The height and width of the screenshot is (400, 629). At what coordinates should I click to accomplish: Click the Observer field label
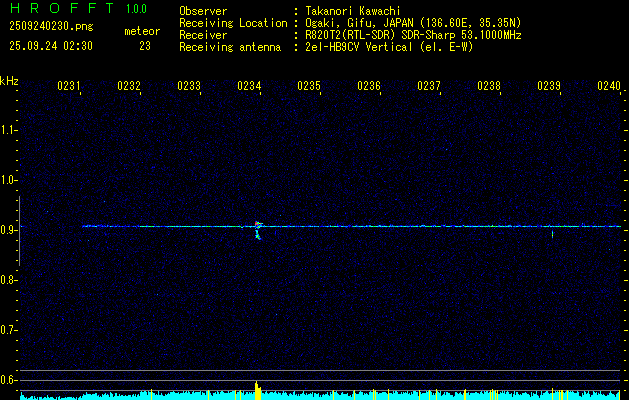(x=203, y=11)
